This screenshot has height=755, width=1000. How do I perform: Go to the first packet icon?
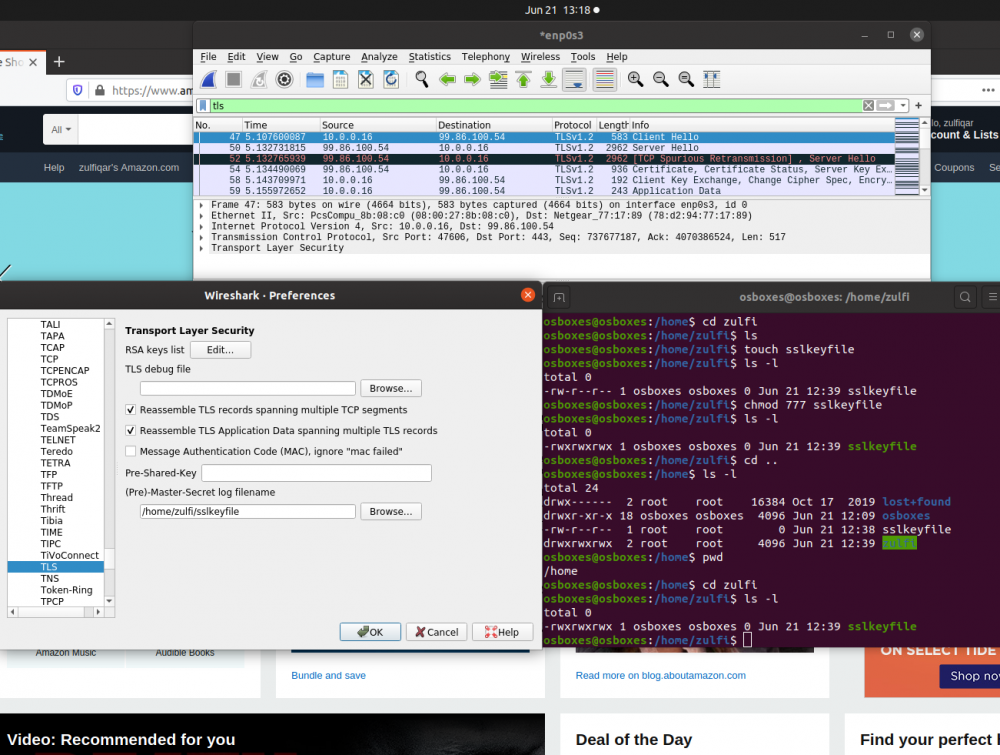coord(522,80)
